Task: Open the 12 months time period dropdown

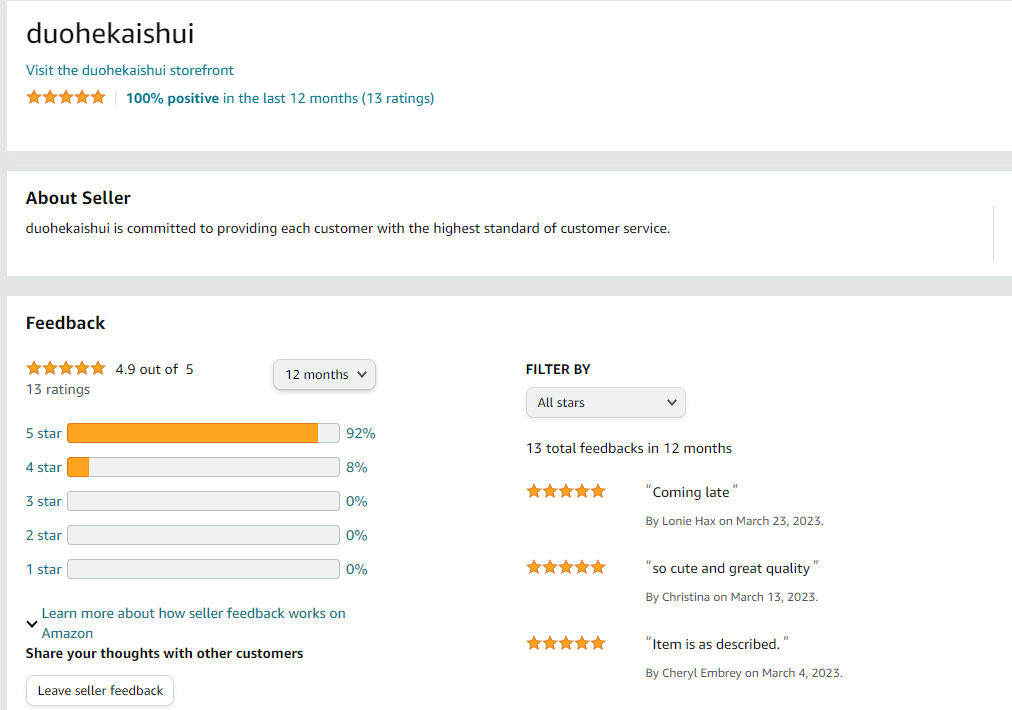Action: tap(324, 374)
